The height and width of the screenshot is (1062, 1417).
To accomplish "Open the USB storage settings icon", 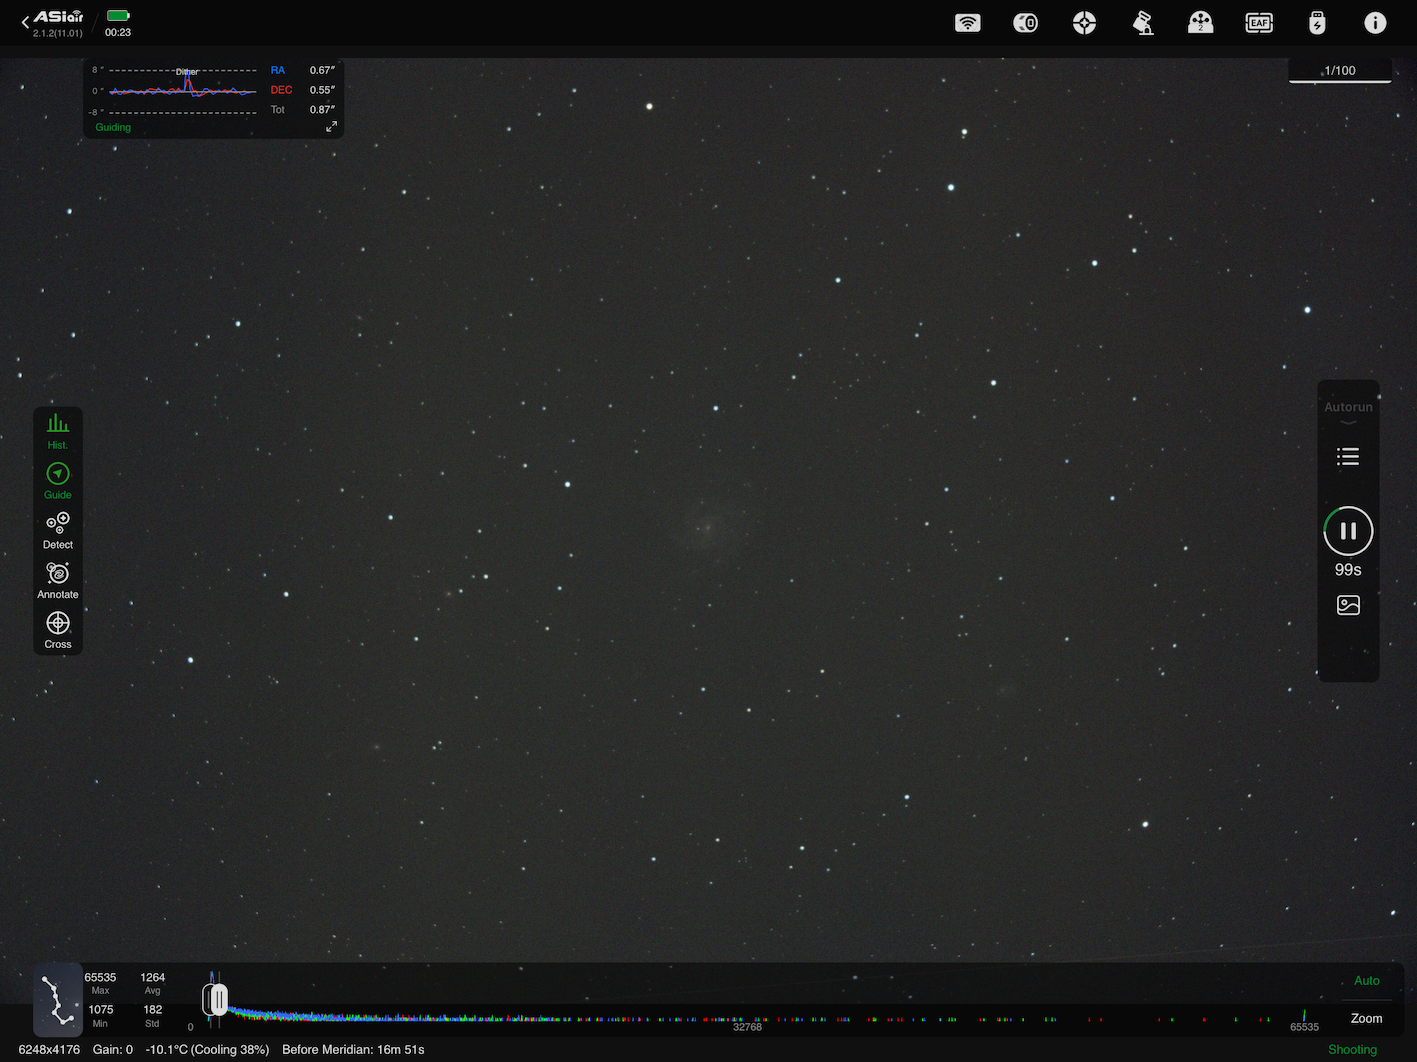I will [1317, 23].
